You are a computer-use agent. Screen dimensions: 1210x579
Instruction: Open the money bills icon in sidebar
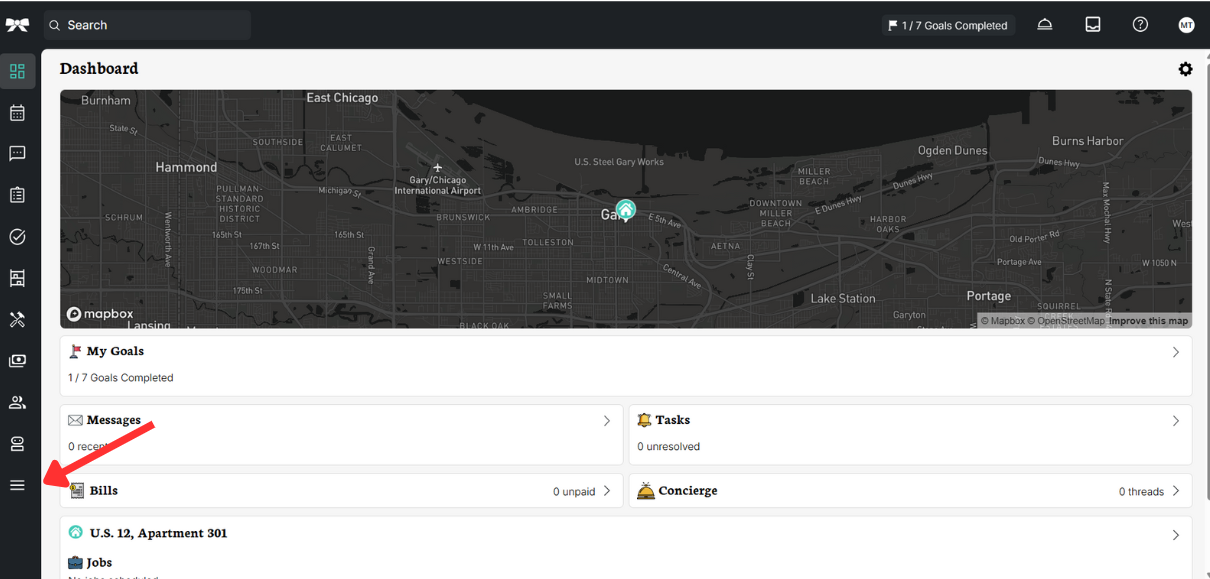coord(17,361)
